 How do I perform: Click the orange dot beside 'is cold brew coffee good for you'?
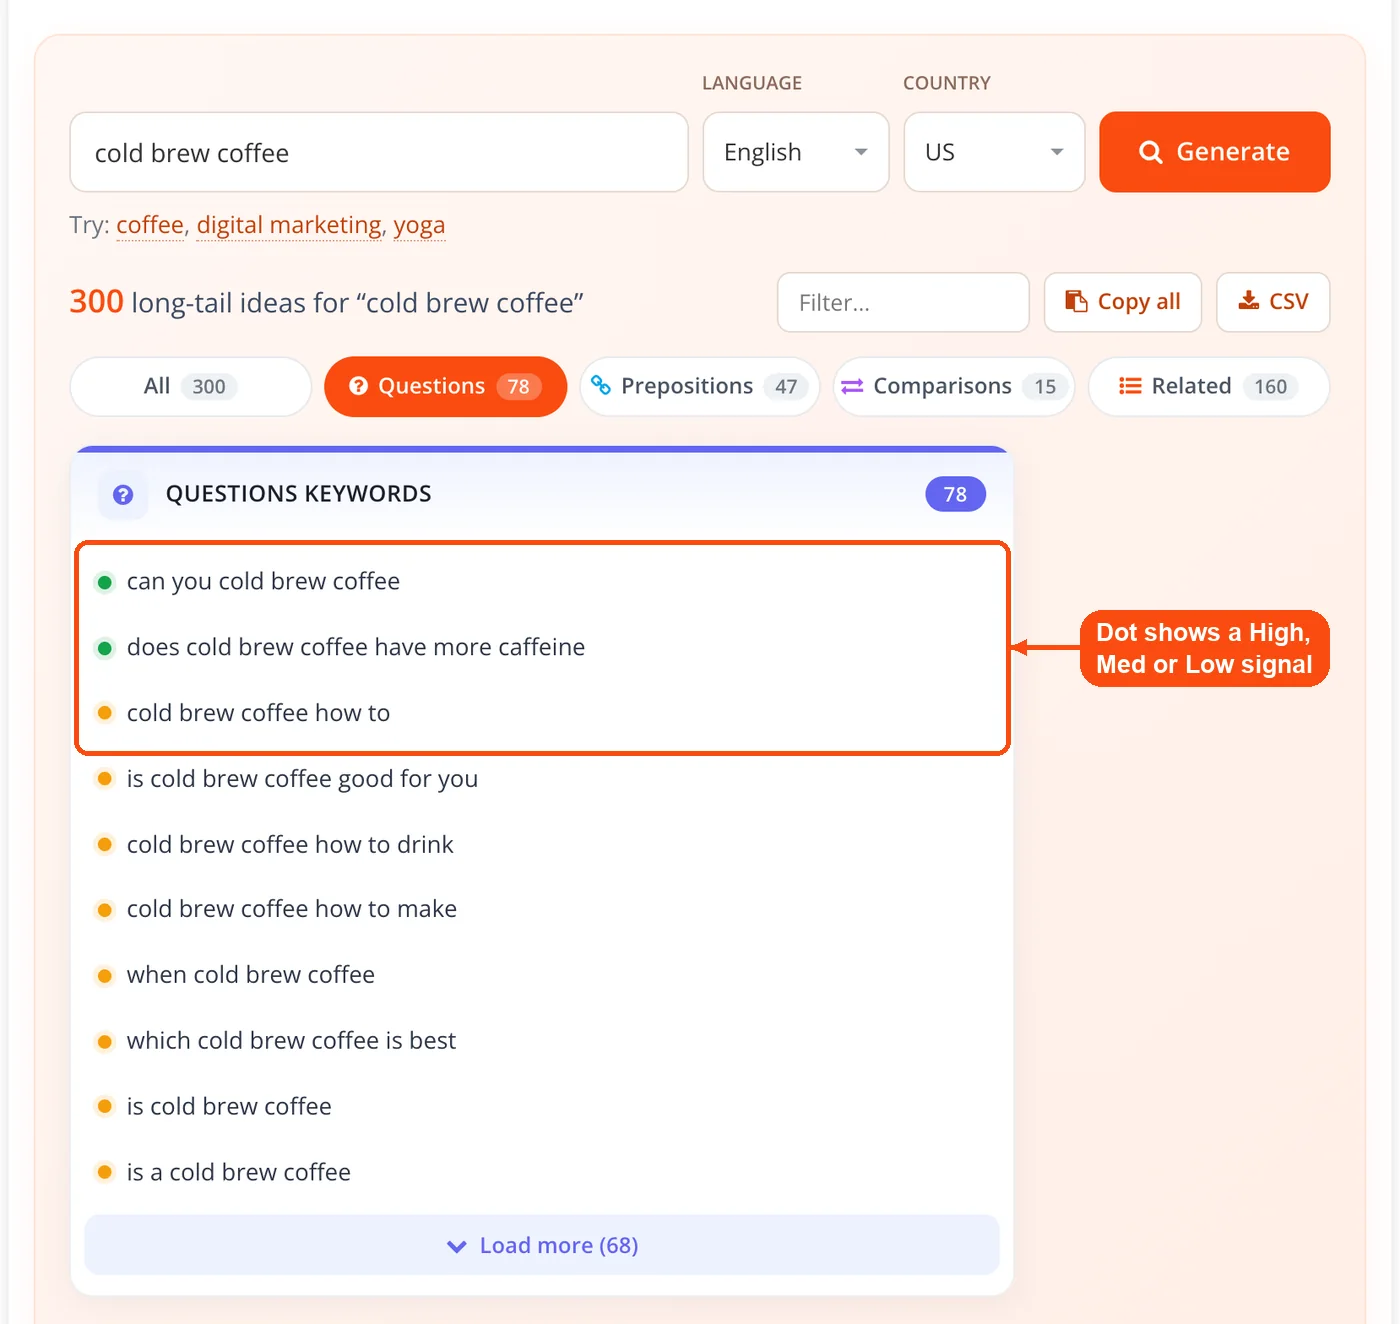tap(105, 779)
